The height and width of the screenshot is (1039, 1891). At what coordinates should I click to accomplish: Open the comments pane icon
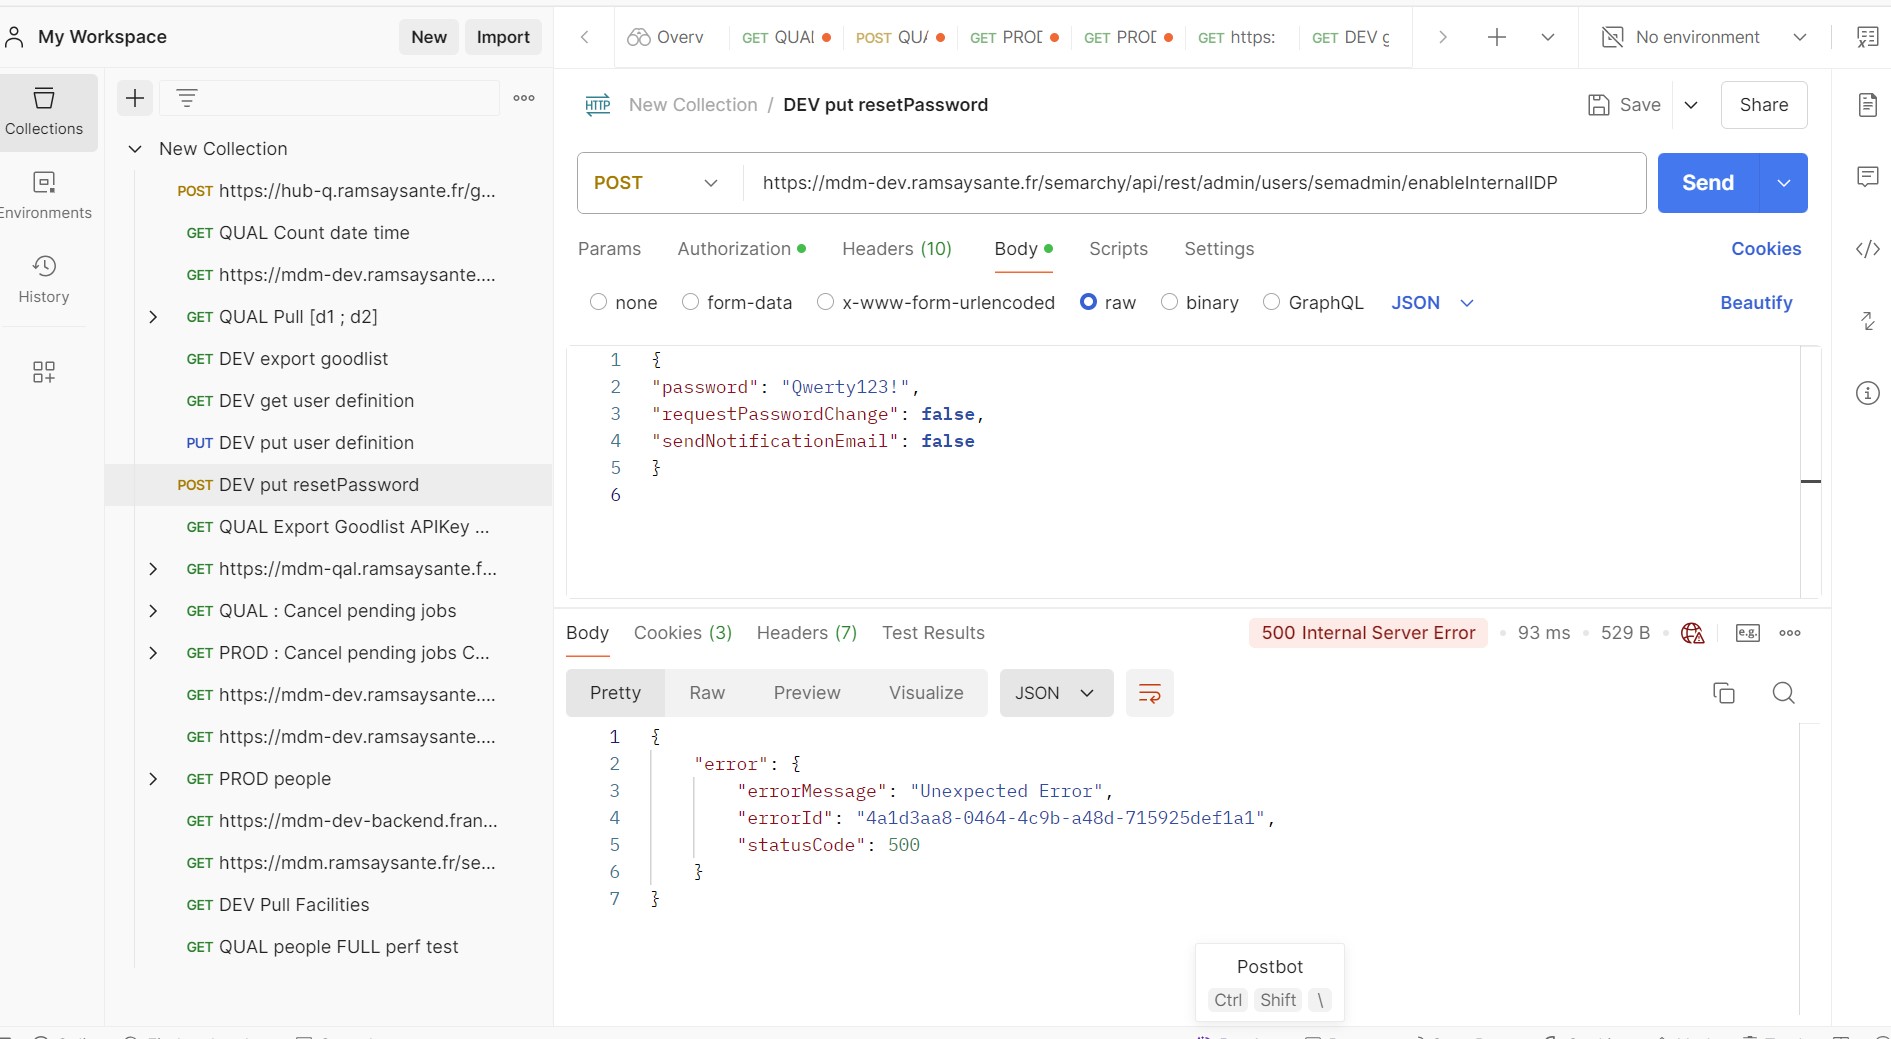[x=1867, y=177]
